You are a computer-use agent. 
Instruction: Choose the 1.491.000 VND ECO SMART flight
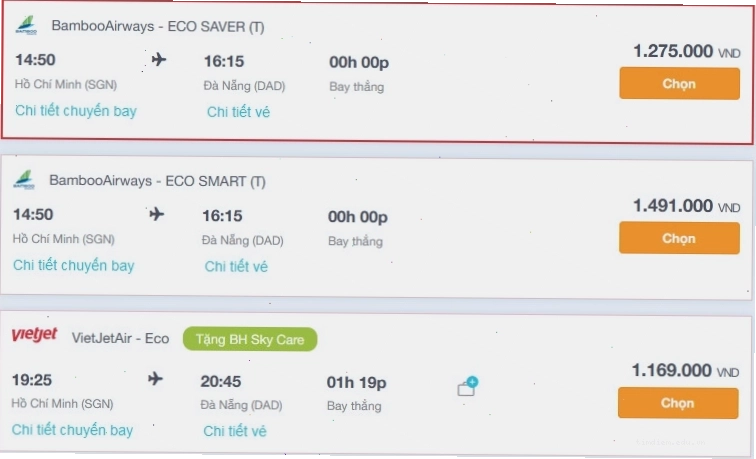click(679, 238)
